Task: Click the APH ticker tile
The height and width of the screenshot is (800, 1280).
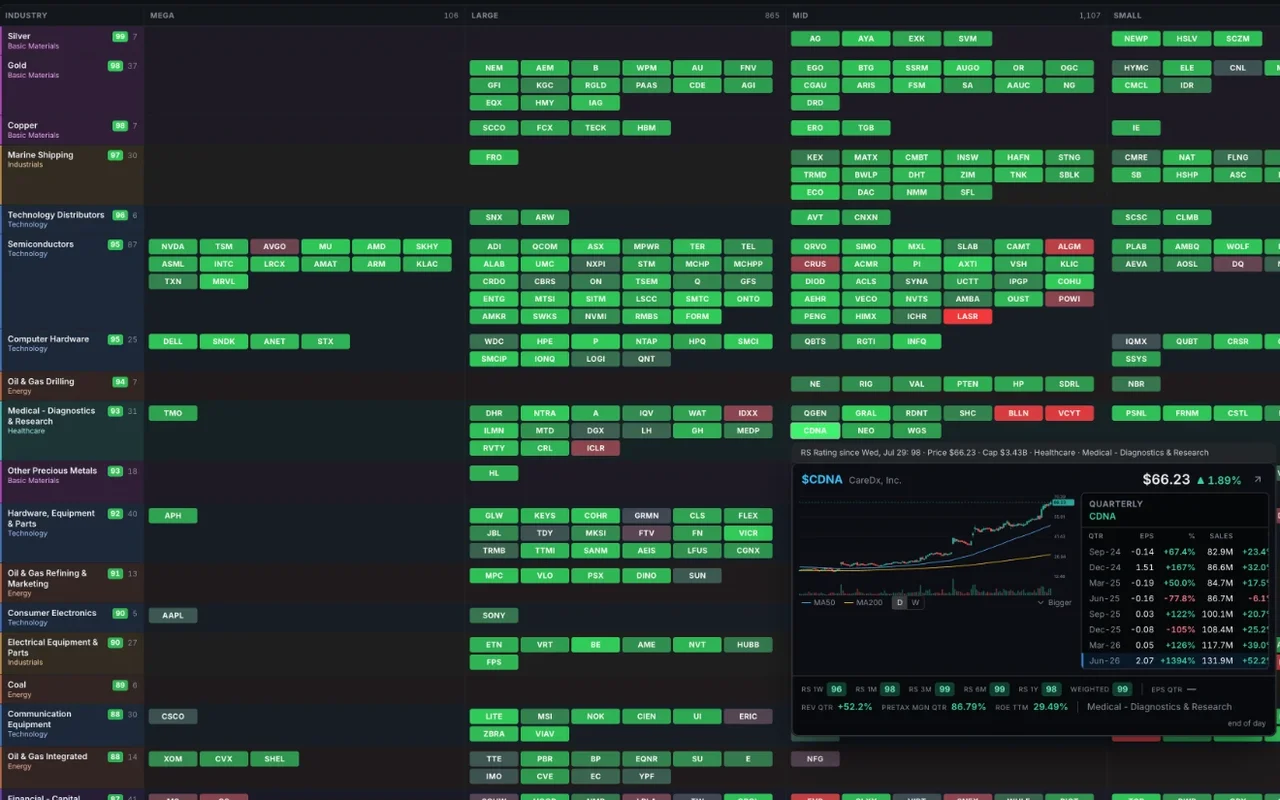Action: [x=173, y=516]
